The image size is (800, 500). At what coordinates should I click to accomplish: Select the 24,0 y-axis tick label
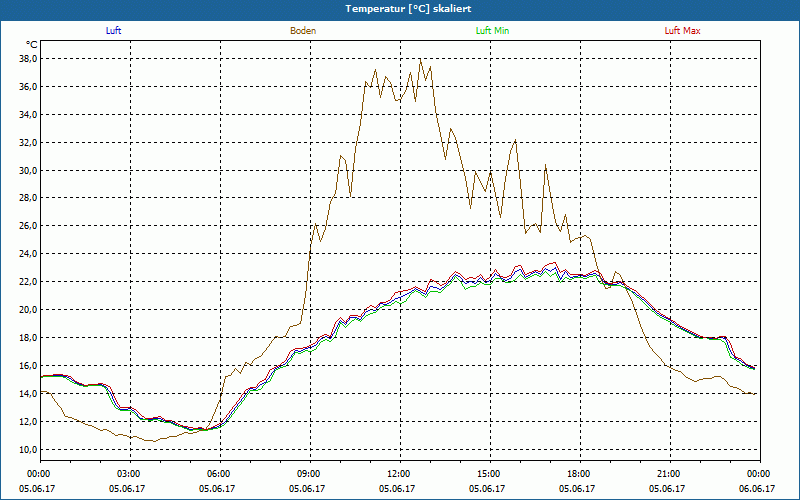tap(26, 254)
